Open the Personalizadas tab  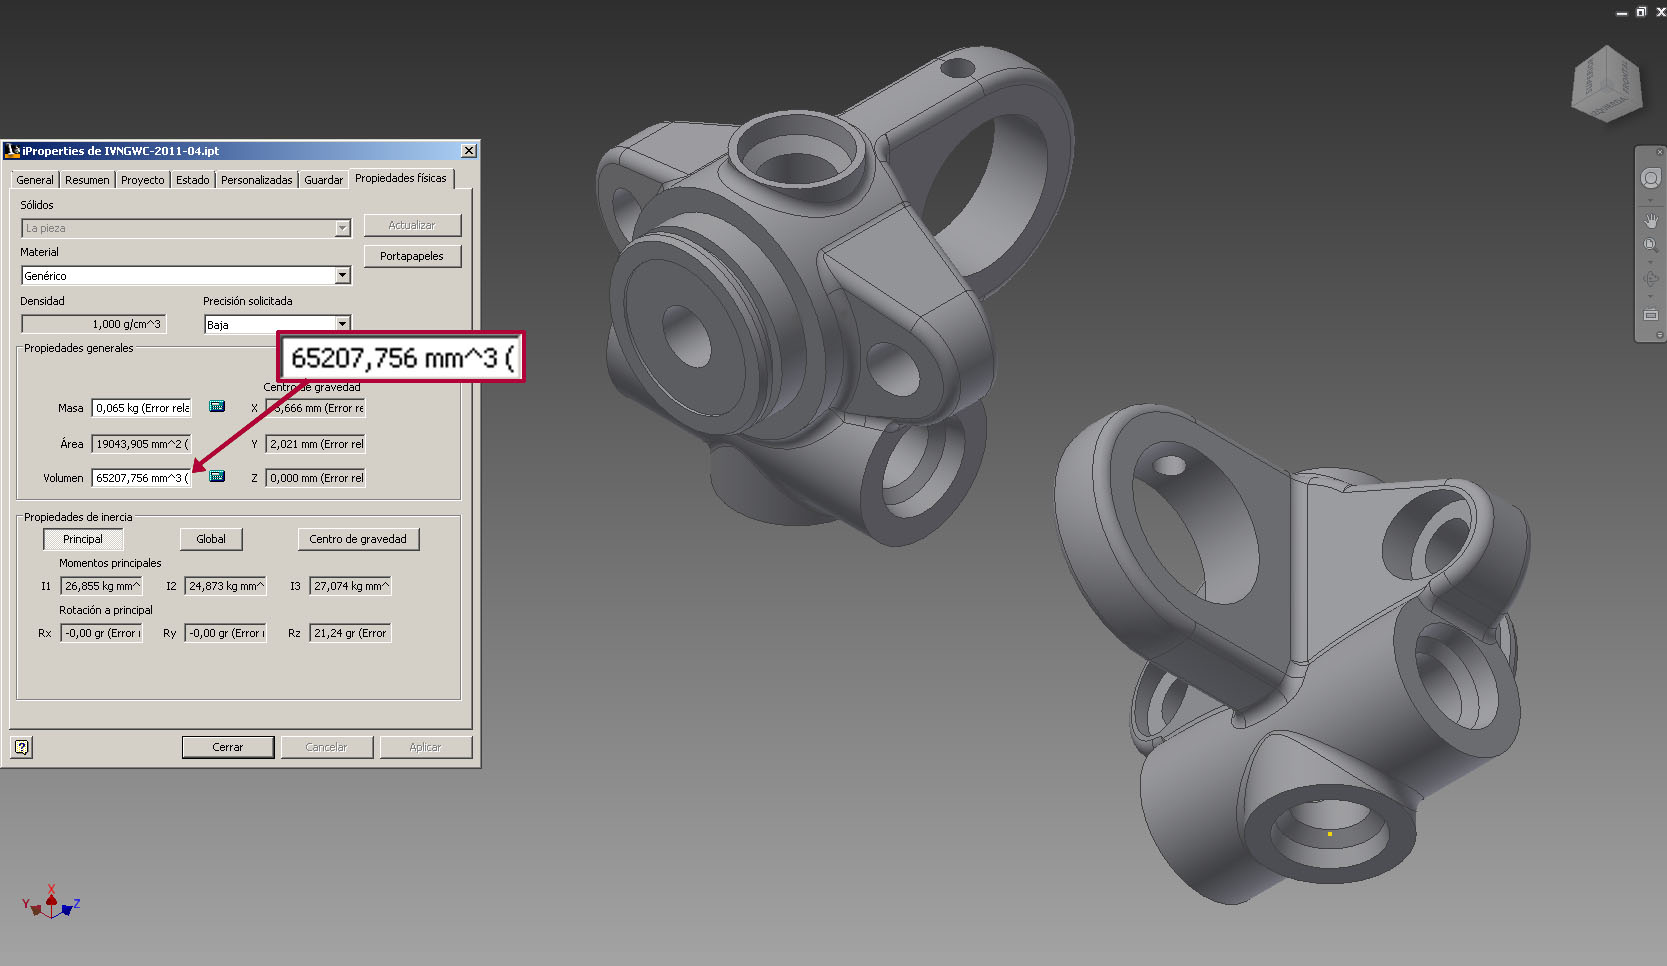(x=257, y=180)
